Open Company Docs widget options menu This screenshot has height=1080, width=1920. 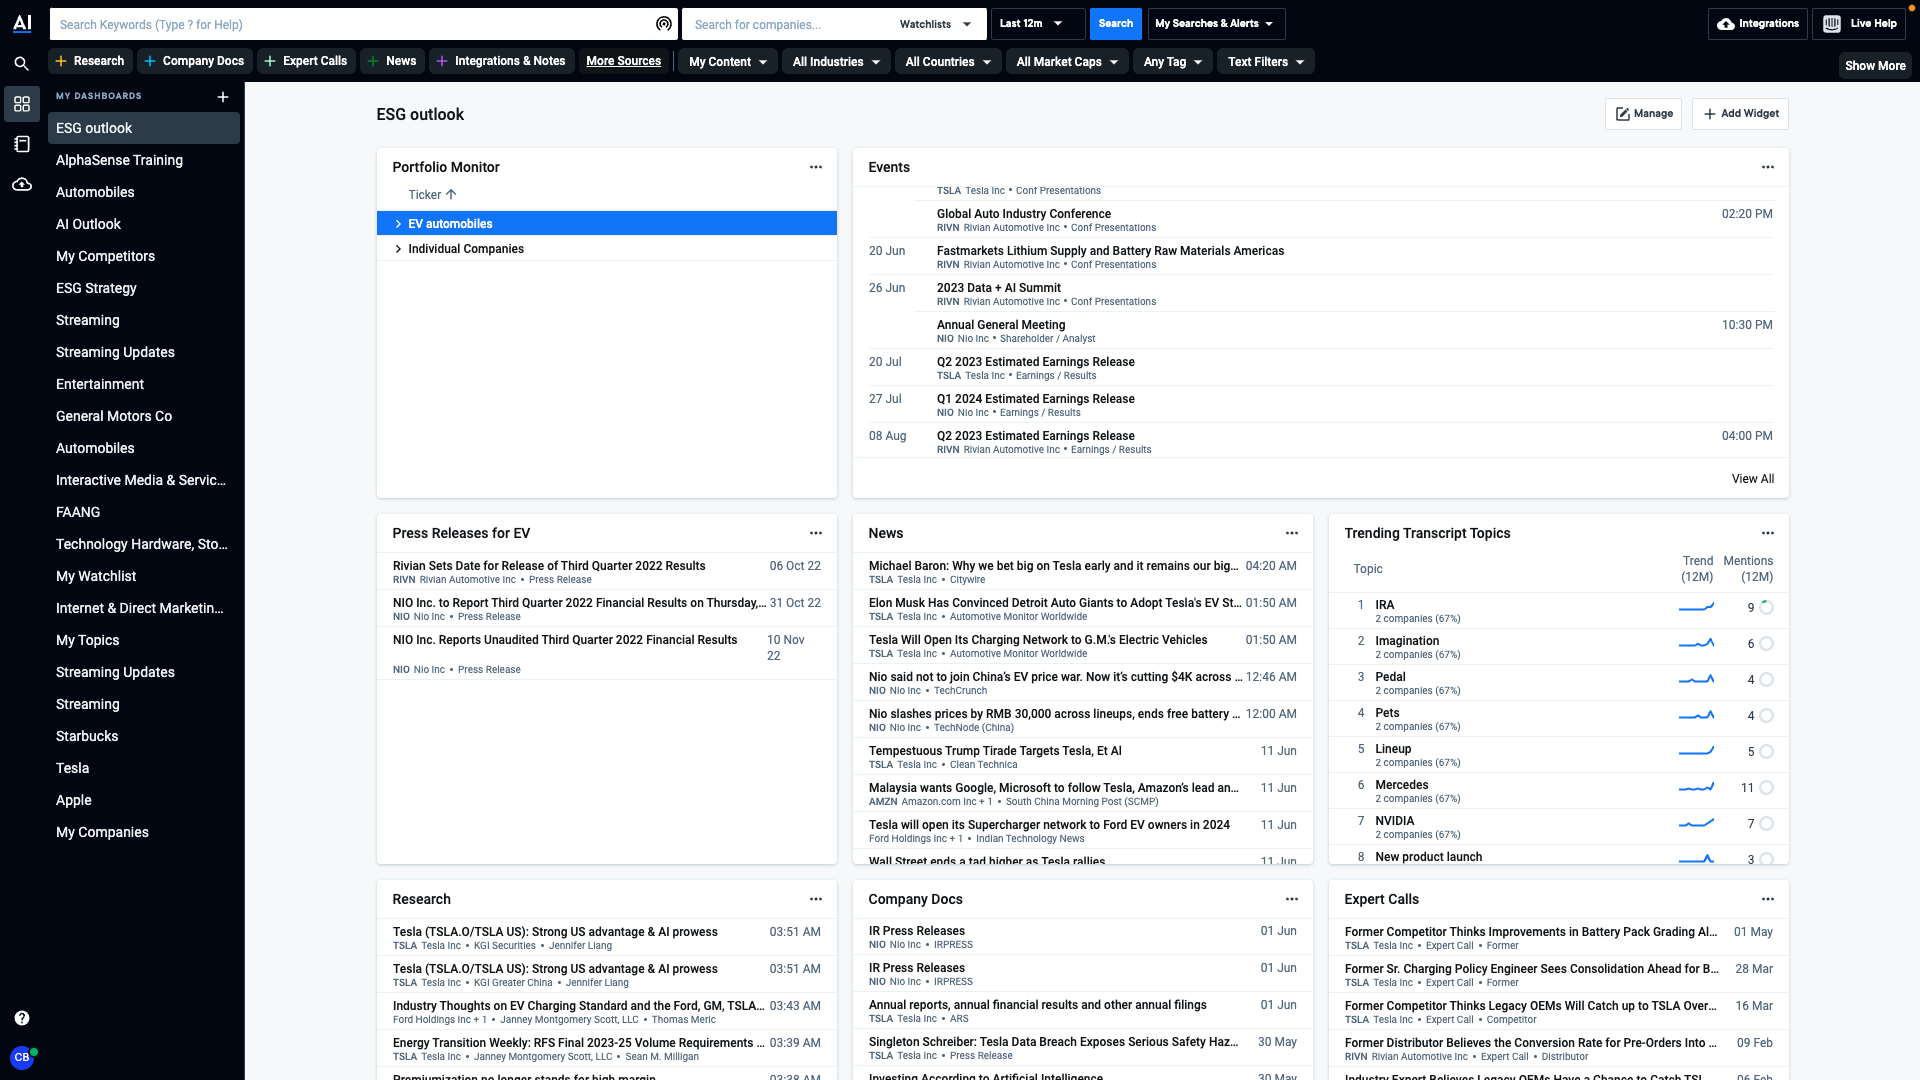(x=1292, y=899)
